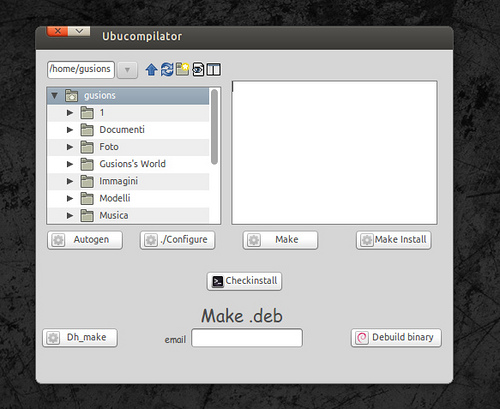Image resolution: width=500 pixels, height=409 pixels.
Task: Click the Debuild binary Debian swirl icon
Action: [362, 338]
